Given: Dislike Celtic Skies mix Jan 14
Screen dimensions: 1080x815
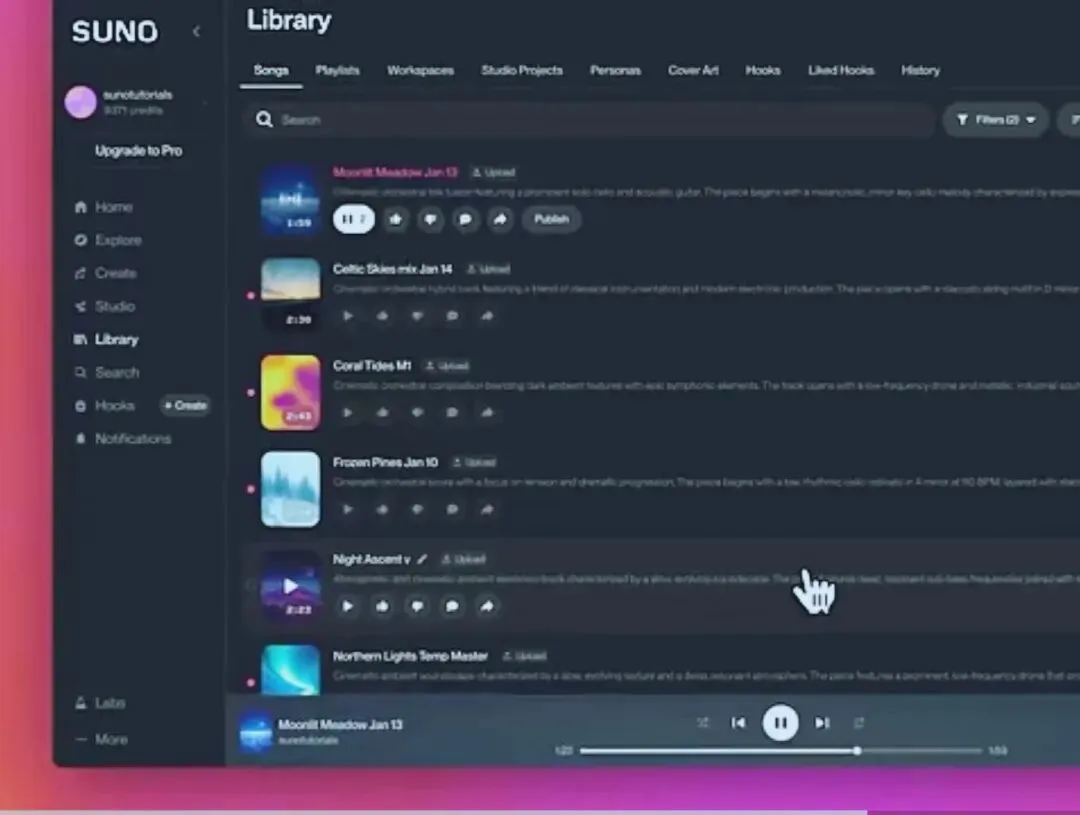Looking at the screenshot, I should click(x=417, y=316).
